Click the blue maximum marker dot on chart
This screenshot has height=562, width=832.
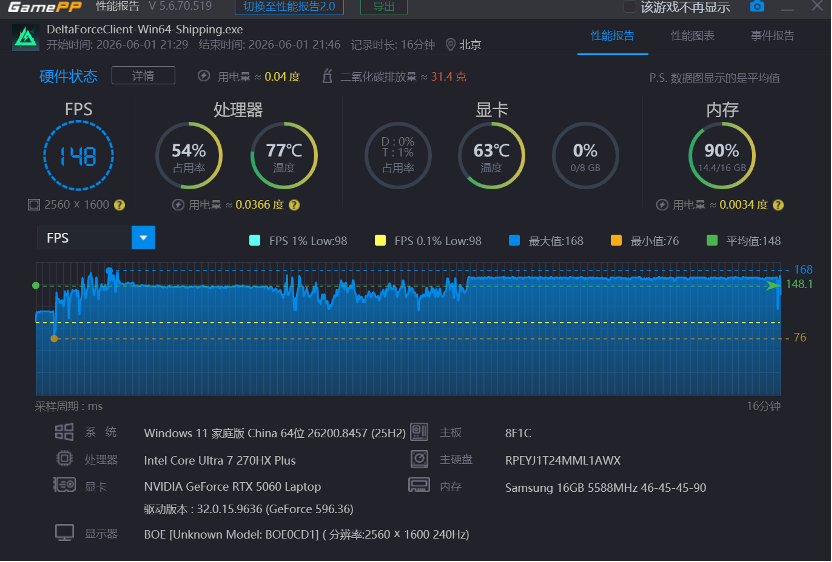(x=109, y=271)
